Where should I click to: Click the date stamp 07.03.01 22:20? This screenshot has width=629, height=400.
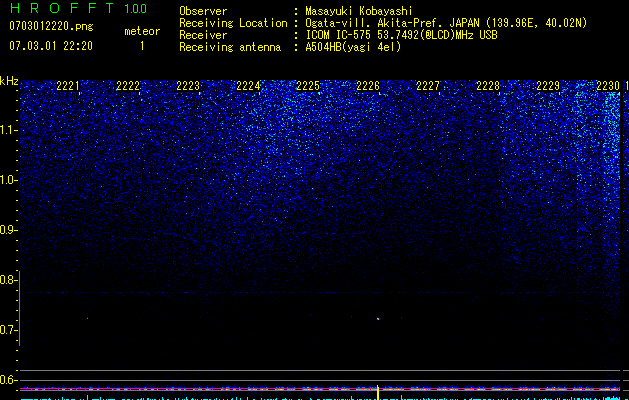(x=51, y=46)
